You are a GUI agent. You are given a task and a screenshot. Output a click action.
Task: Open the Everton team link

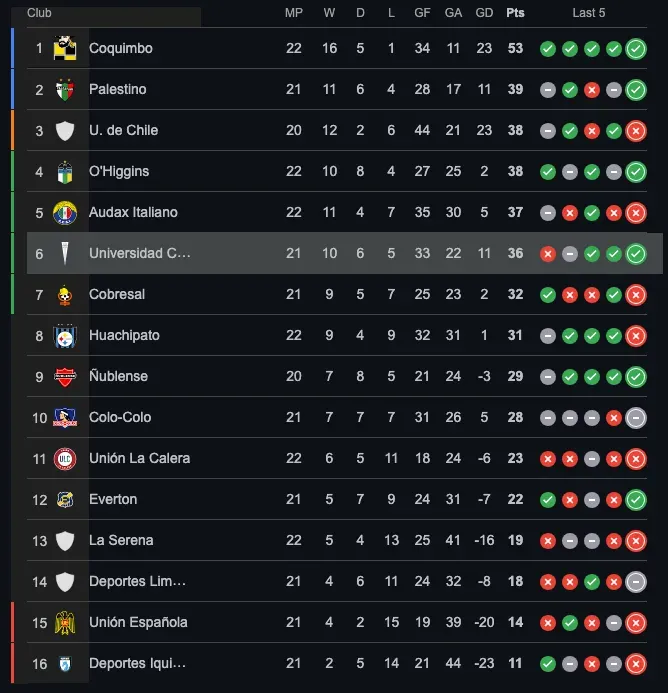pos(113,499)
